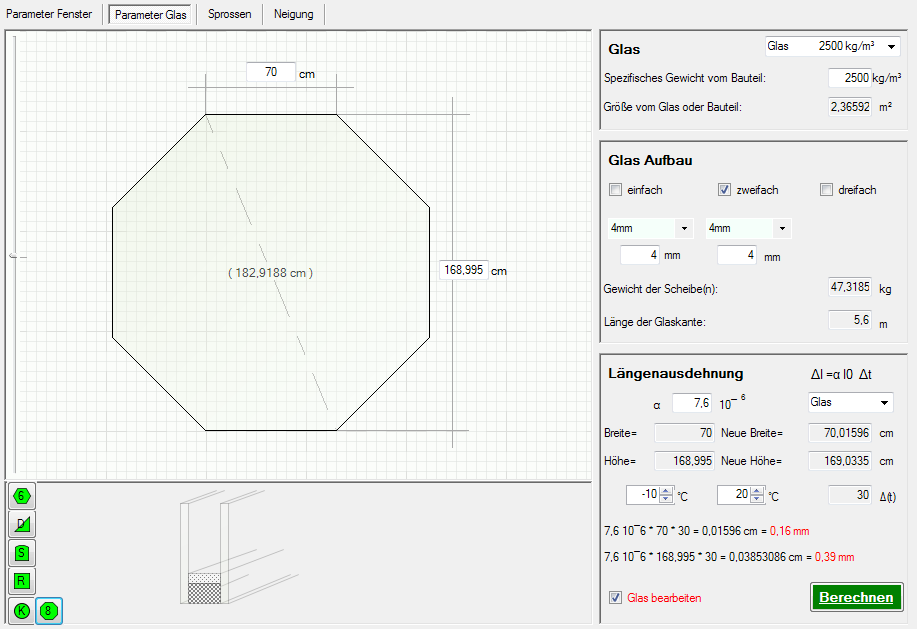Screen dimensions: 917x629
Task: Toggle the zweifach glazing checkbox
Action: pos(725,190)
